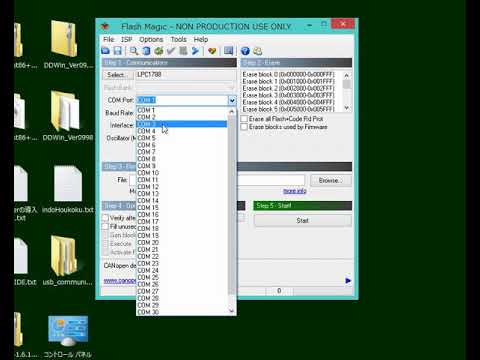This screenshot has height=360, width=480.
Task: Choose COM 15 from the port list
Action: point(182,207)
